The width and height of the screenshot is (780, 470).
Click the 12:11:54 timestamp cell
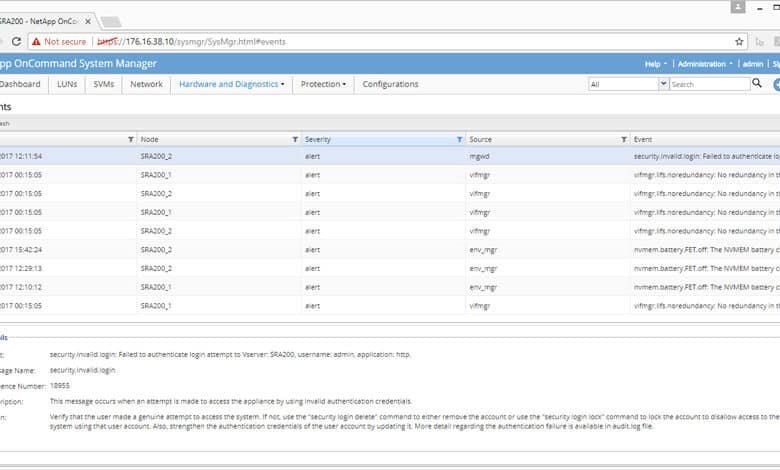(x=21, y=156)
